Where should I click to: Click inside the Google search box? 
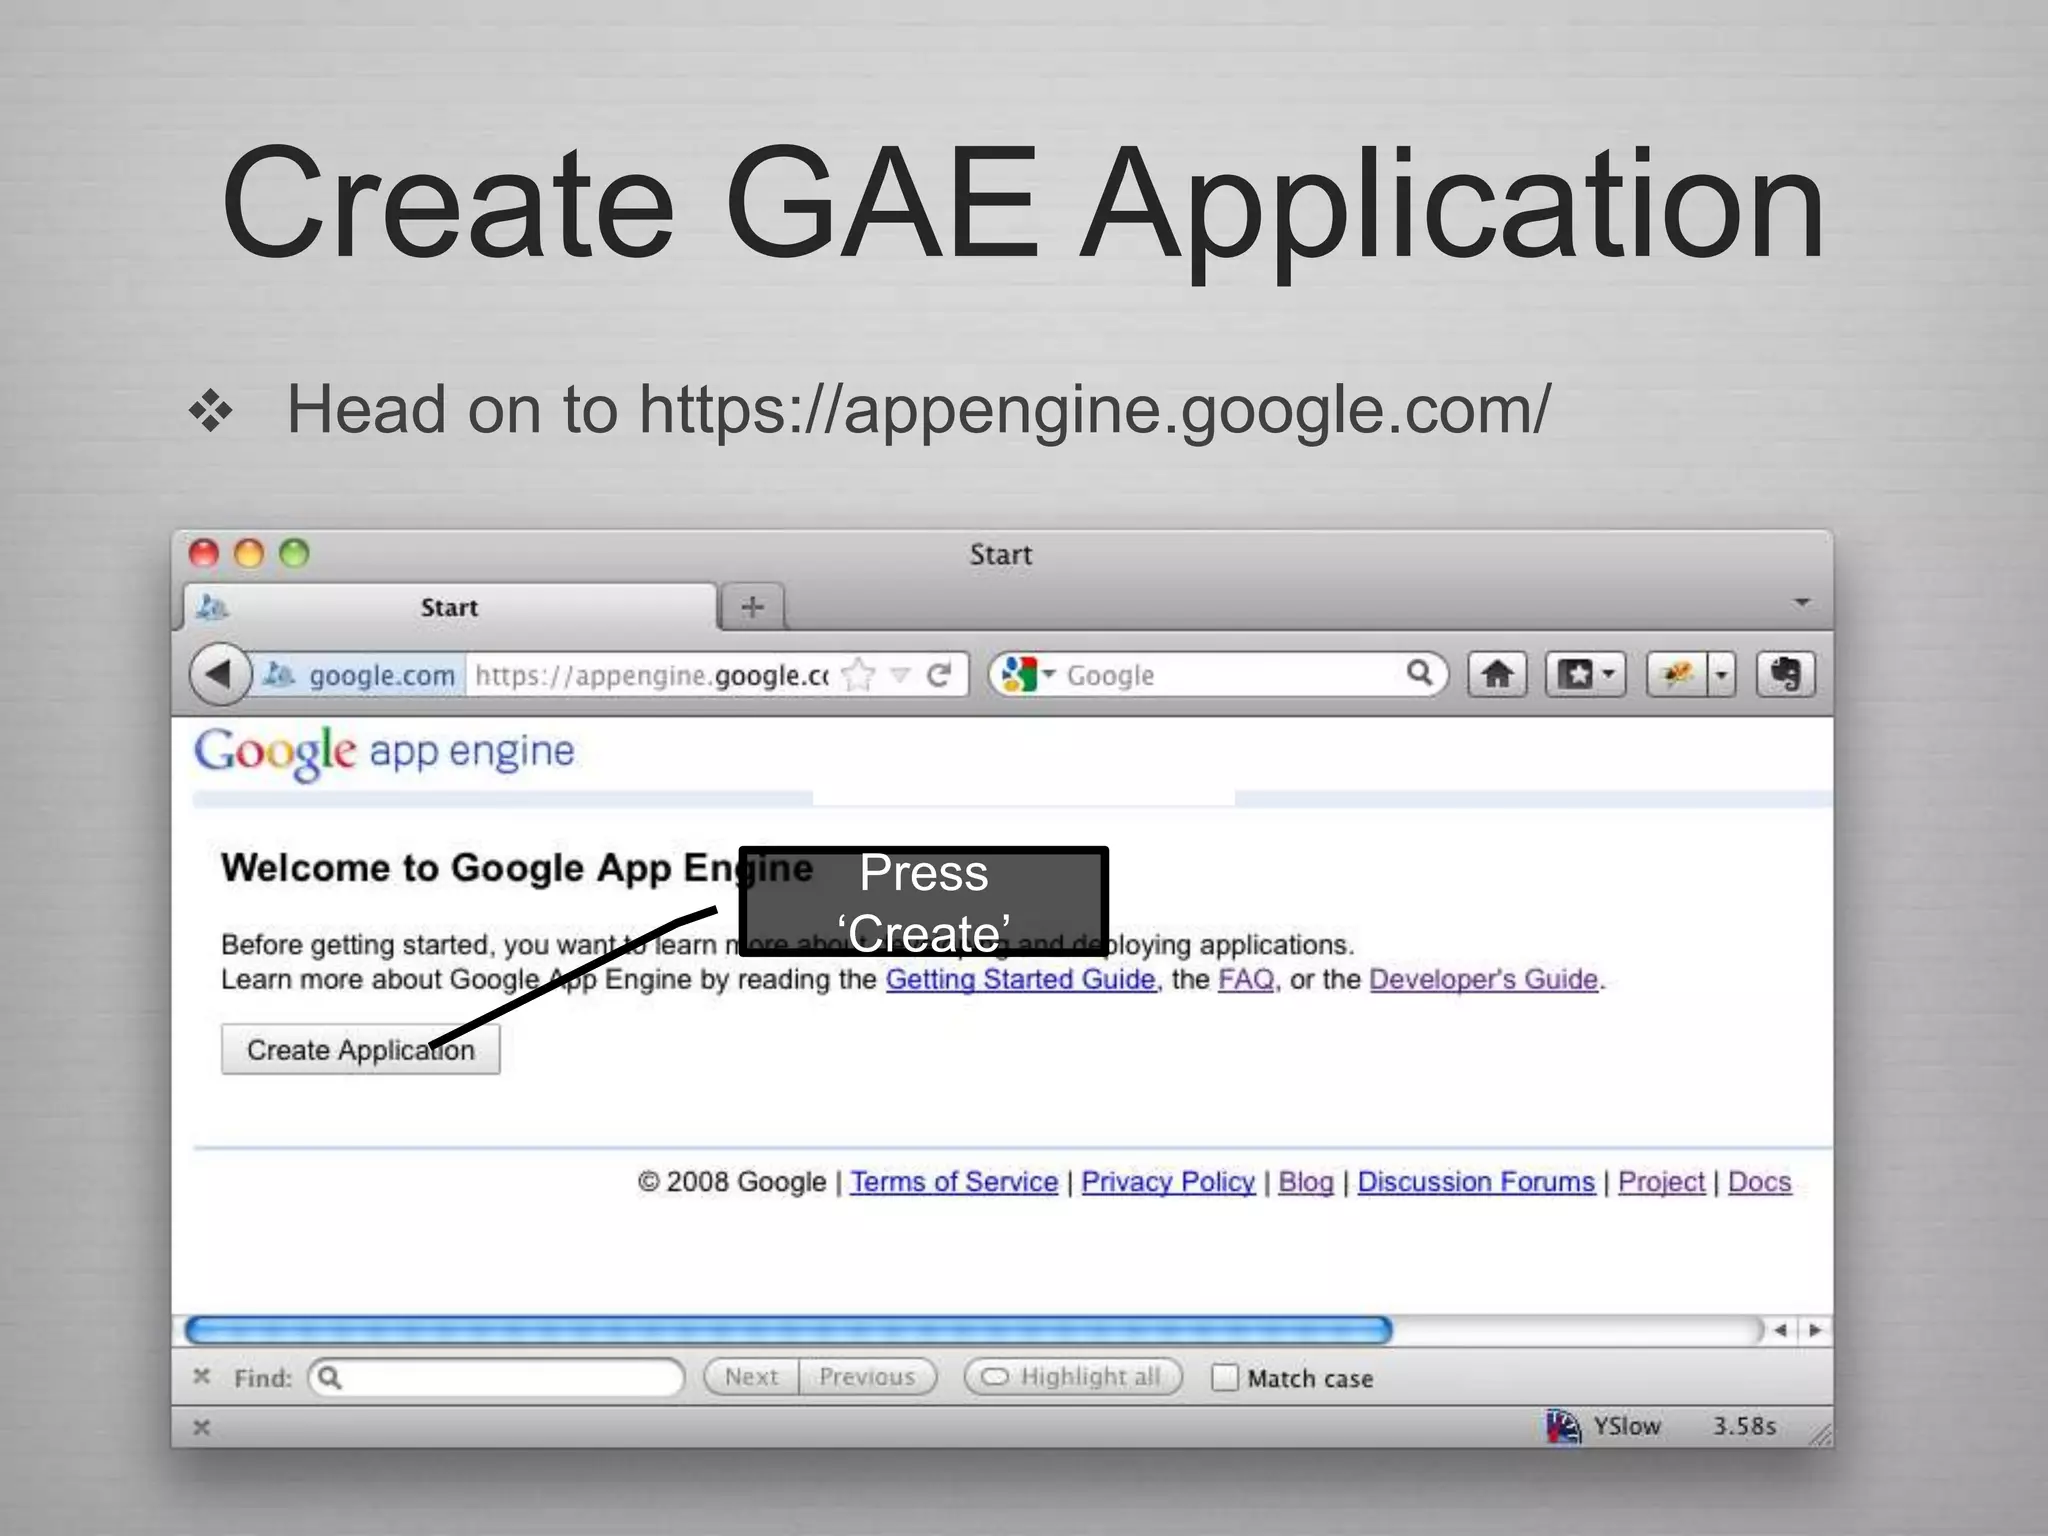click(1230, 675)
